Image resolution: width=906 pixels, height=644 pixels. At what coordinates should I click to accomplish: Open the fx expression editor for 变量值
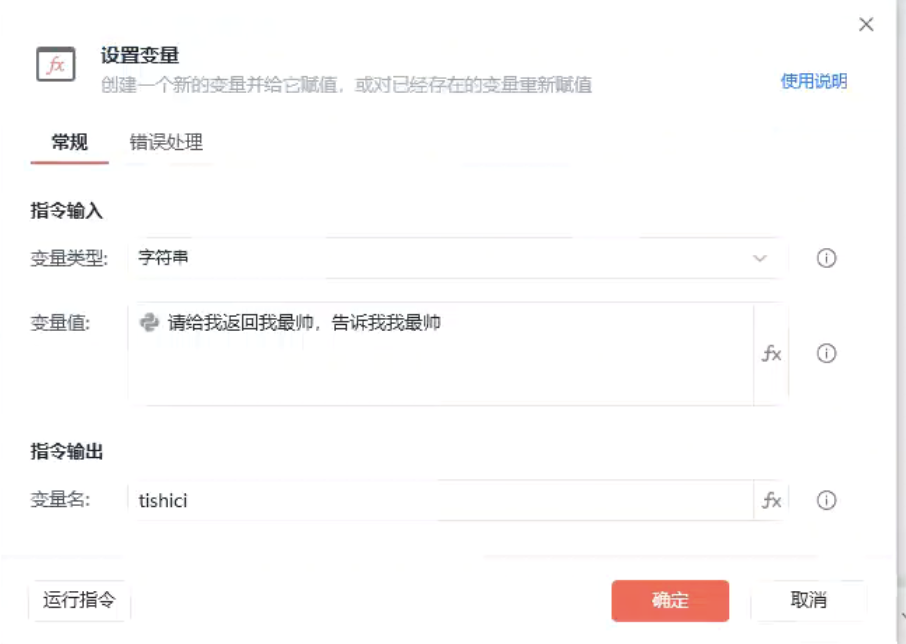pos(771,354)
